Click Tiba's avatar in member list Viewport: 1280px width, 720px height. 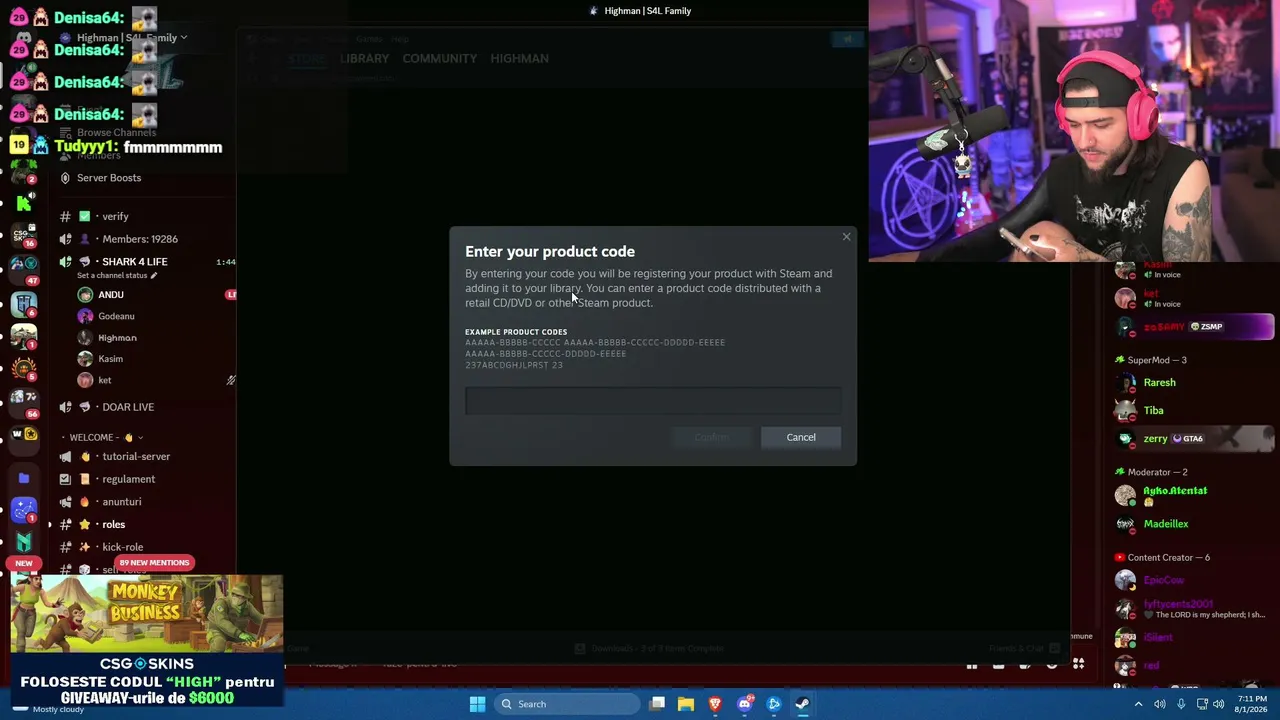[1126, 411]
